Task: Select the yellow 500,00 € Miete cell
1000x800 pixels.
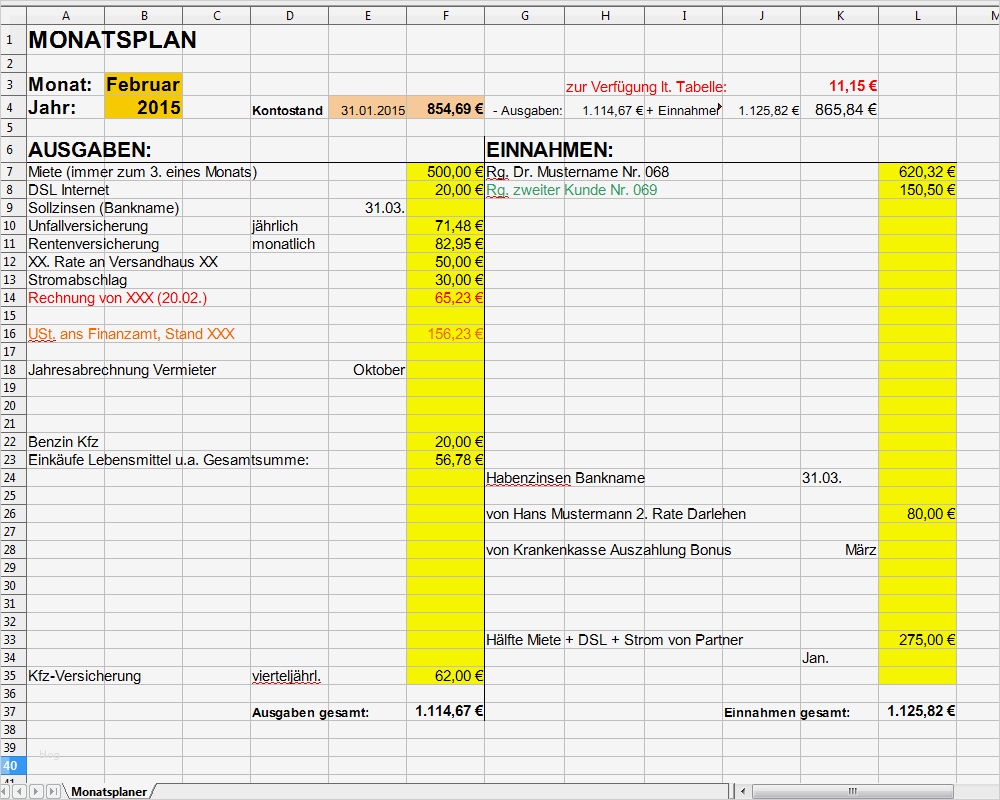Action: pyautogui.click(x=445, y=171)
